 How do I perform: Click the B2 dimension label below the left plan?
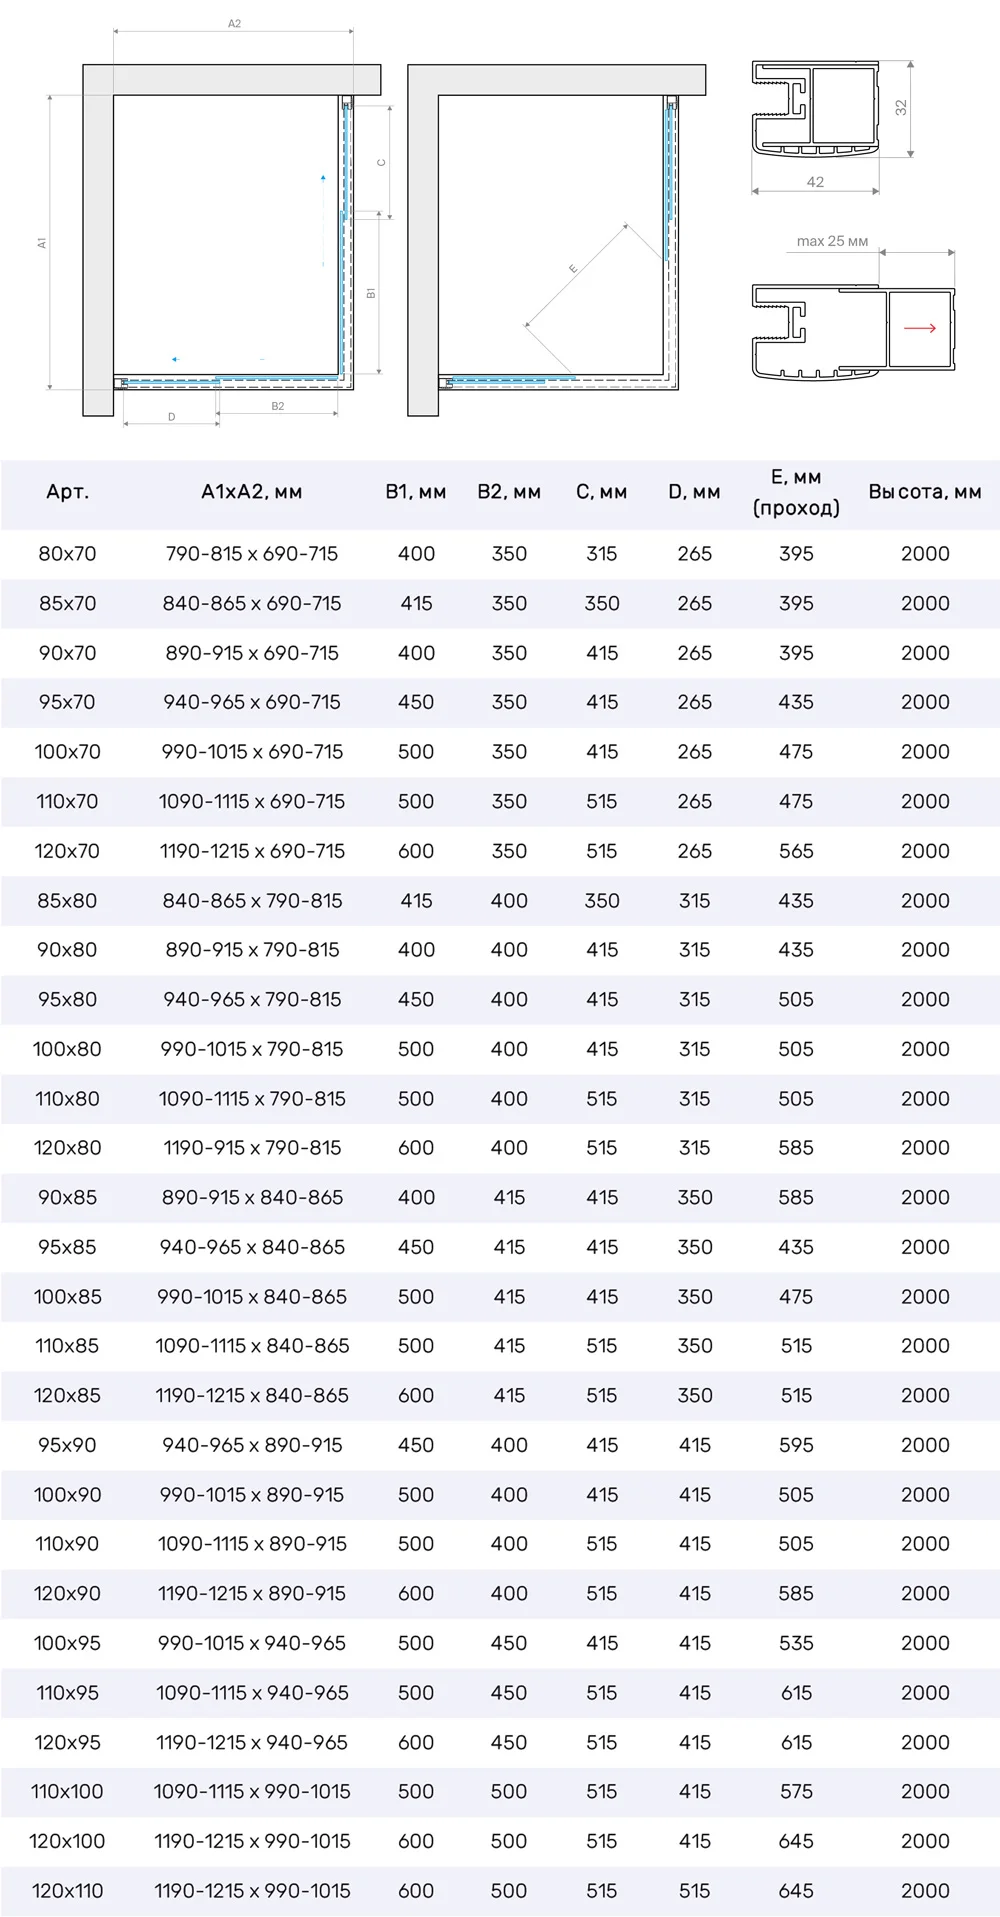(x=278, y=406)
